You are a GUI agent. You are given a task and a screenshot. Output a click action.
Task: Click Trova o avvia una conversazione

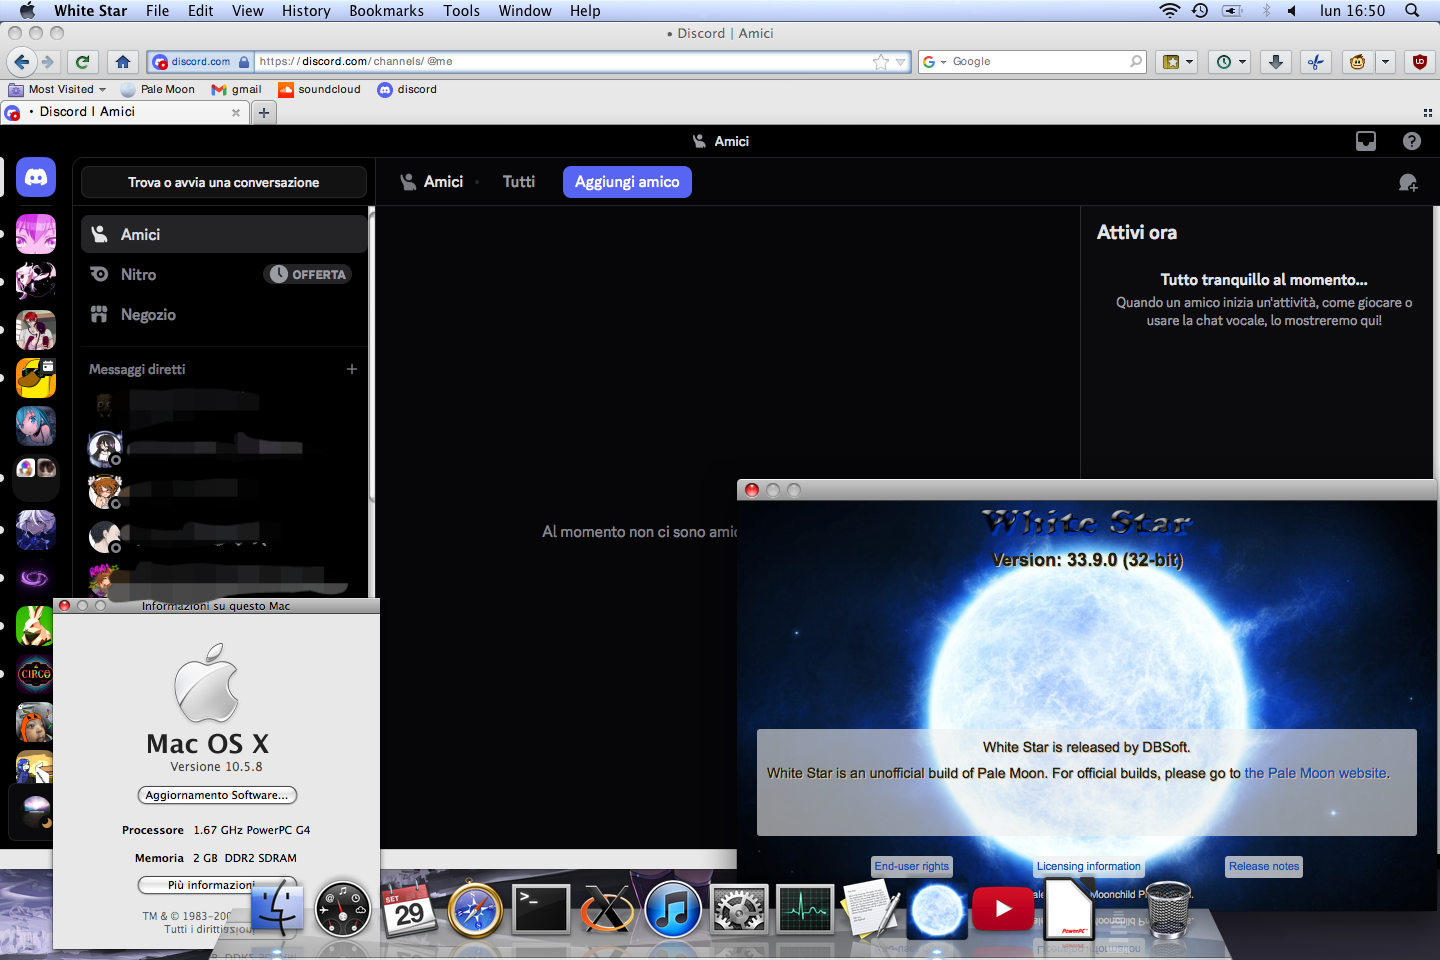tap(224, 182)
